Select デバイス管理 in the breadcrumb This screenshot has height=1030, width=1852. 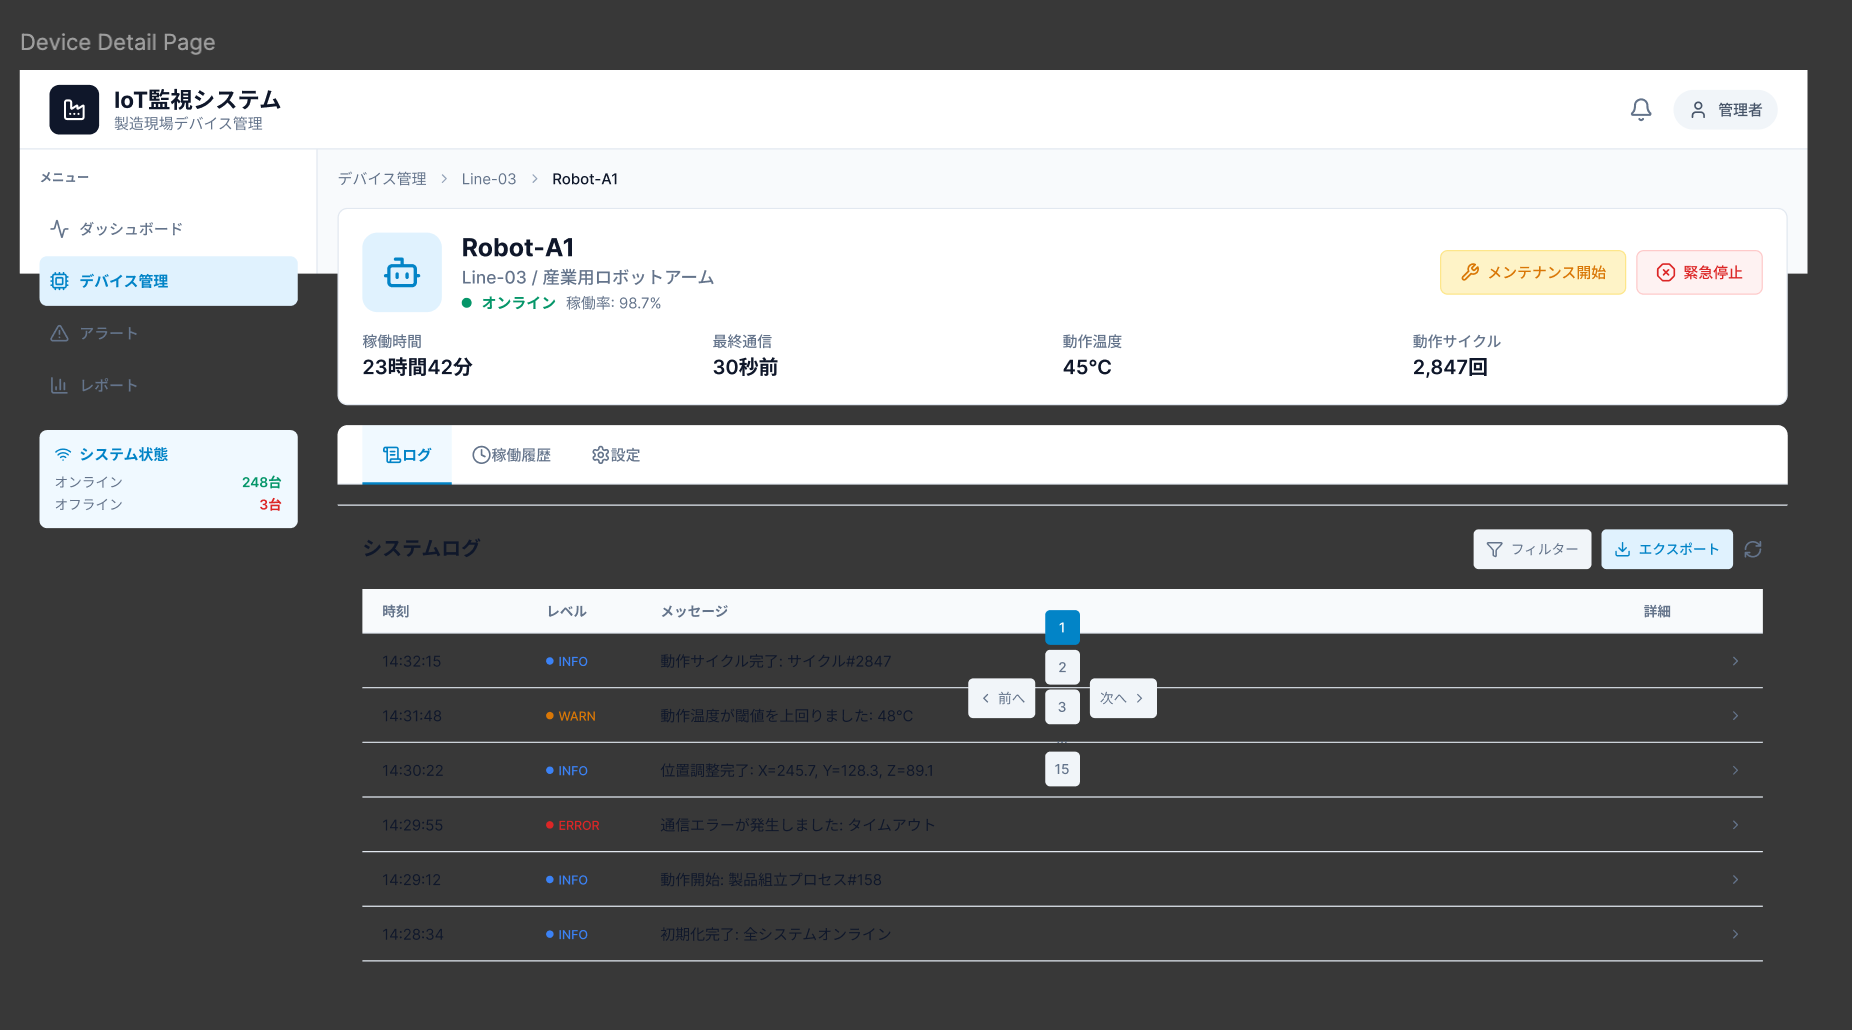tap(381, 178)
